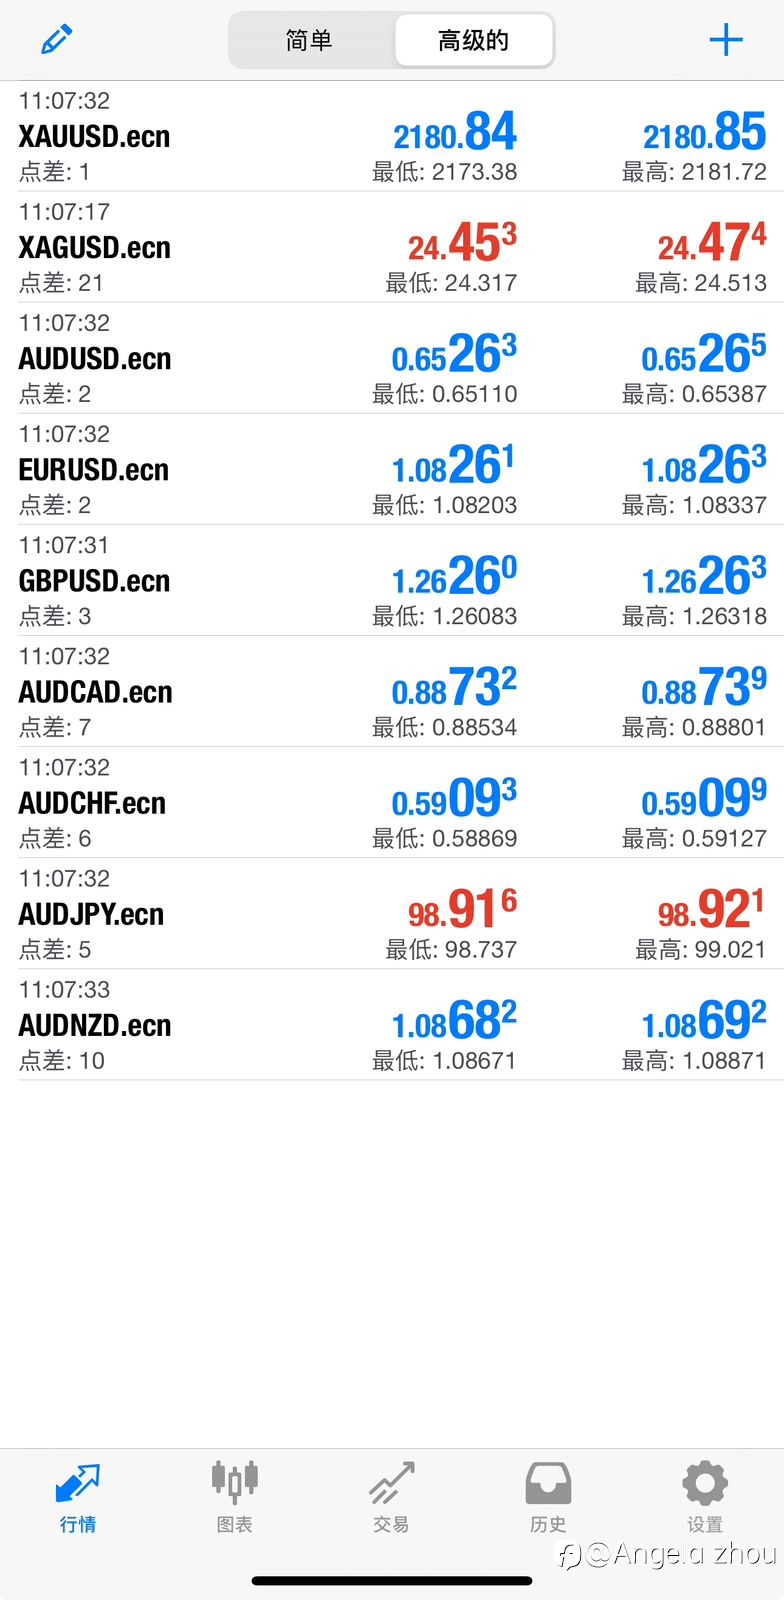Tap XAGUSD.ecn bid price 24.453

tap(462, 243)
